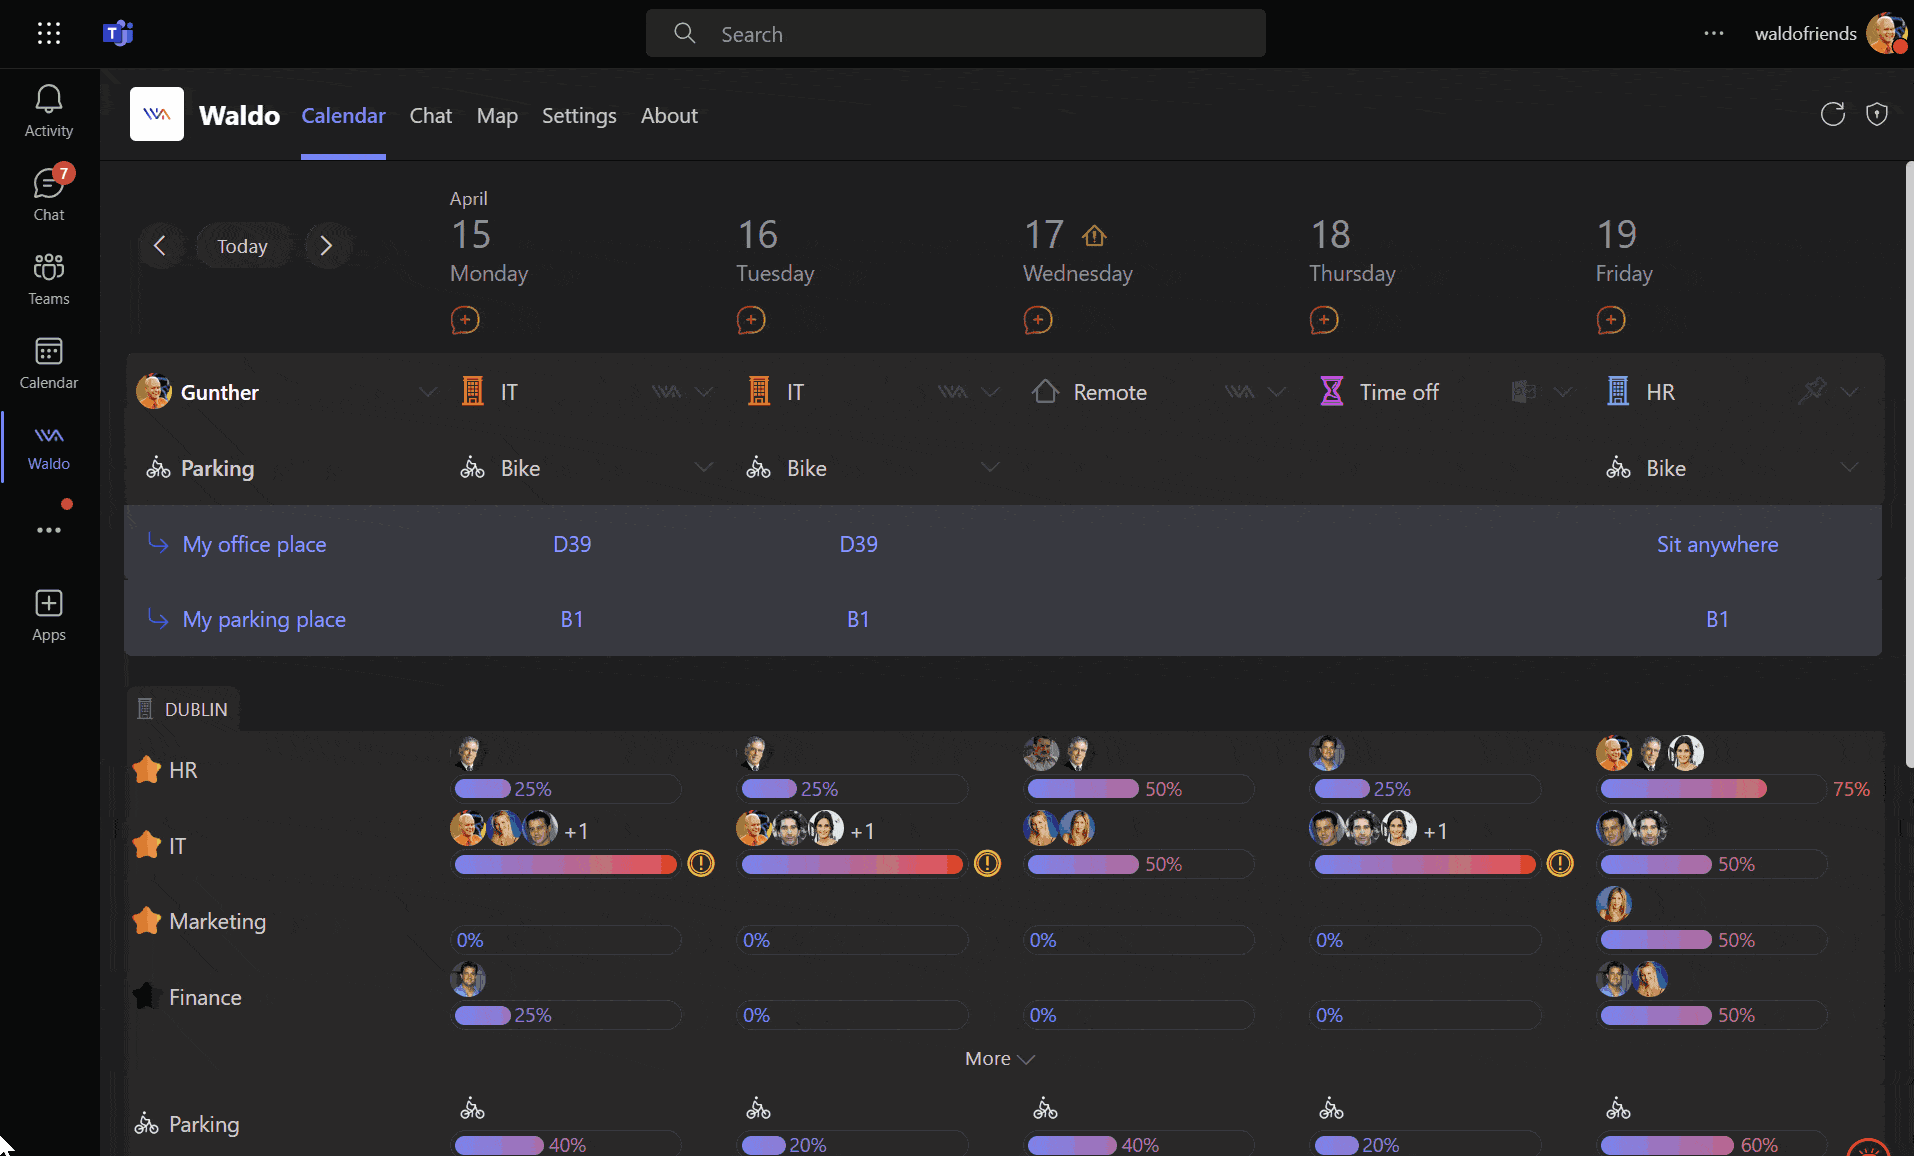Screen dimensions: 1914x1156
Task: Open Teams in the left sidebar
Action: tap(48, 278)
